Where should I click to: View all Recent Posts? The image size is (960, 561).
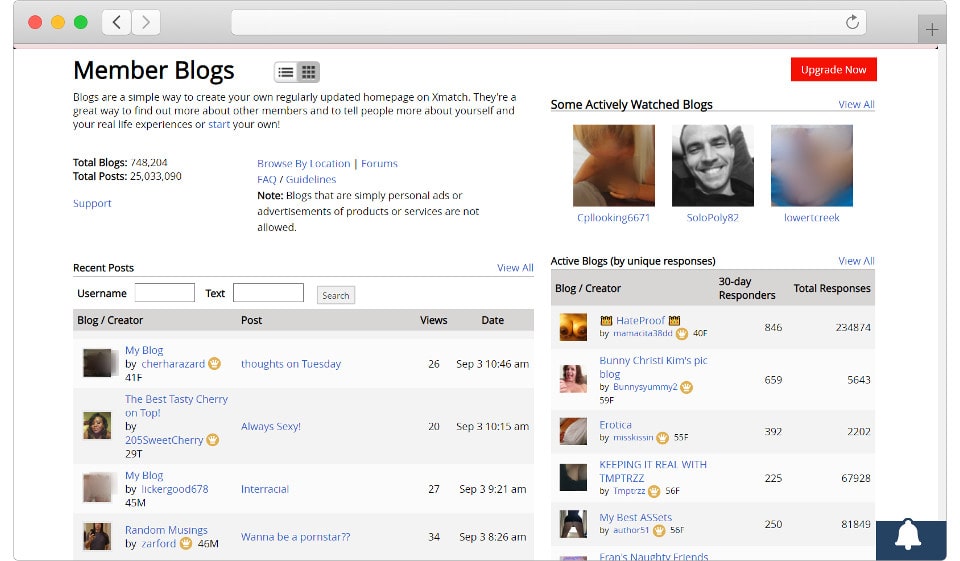[515, 268]
